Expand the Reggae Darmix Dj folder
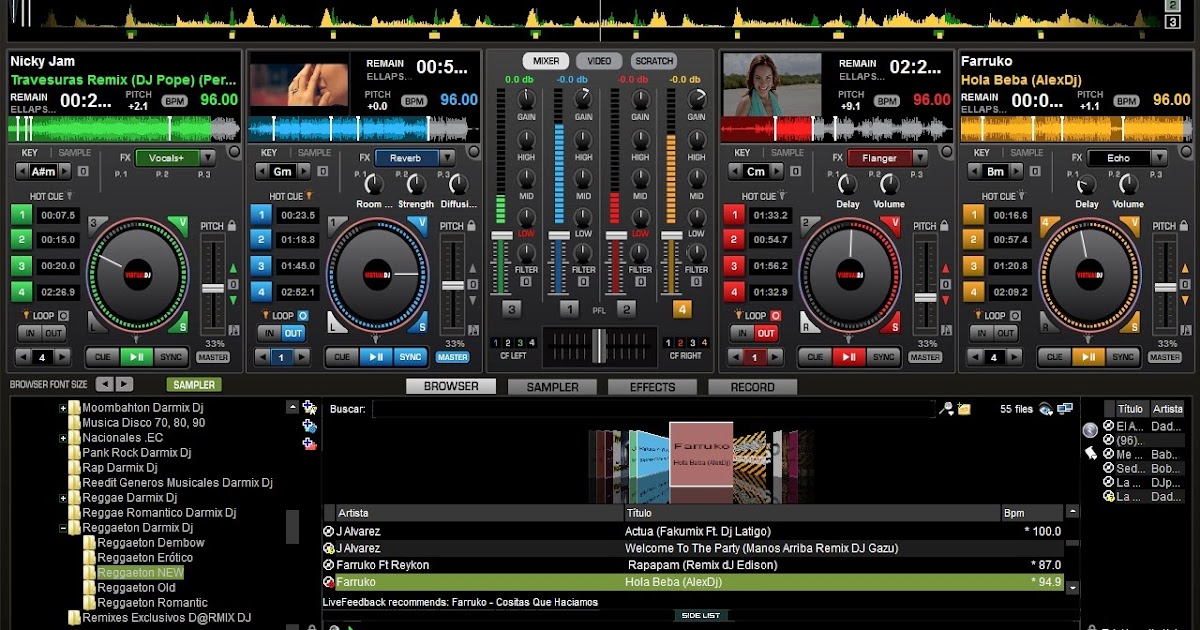Screen dimensions: 1200x630 pos(62,498)
